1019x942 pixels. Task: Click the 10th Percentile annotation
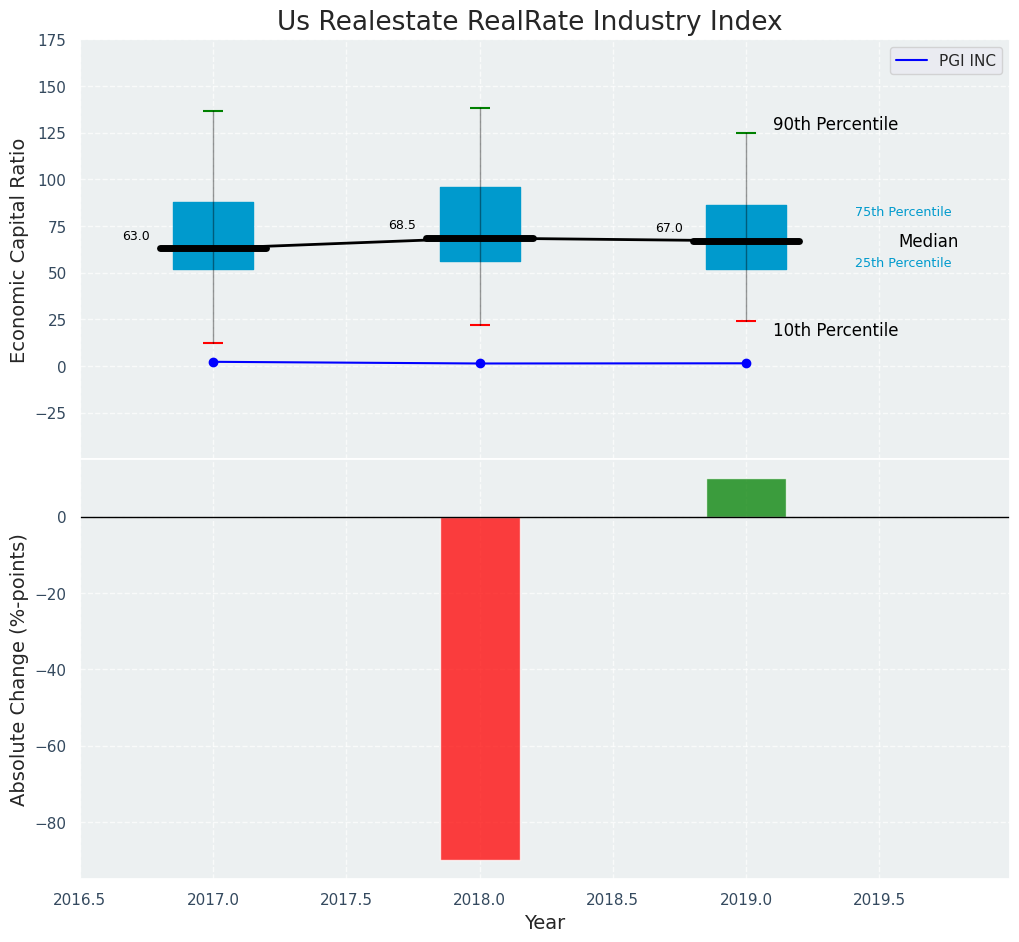pos(835,330)
